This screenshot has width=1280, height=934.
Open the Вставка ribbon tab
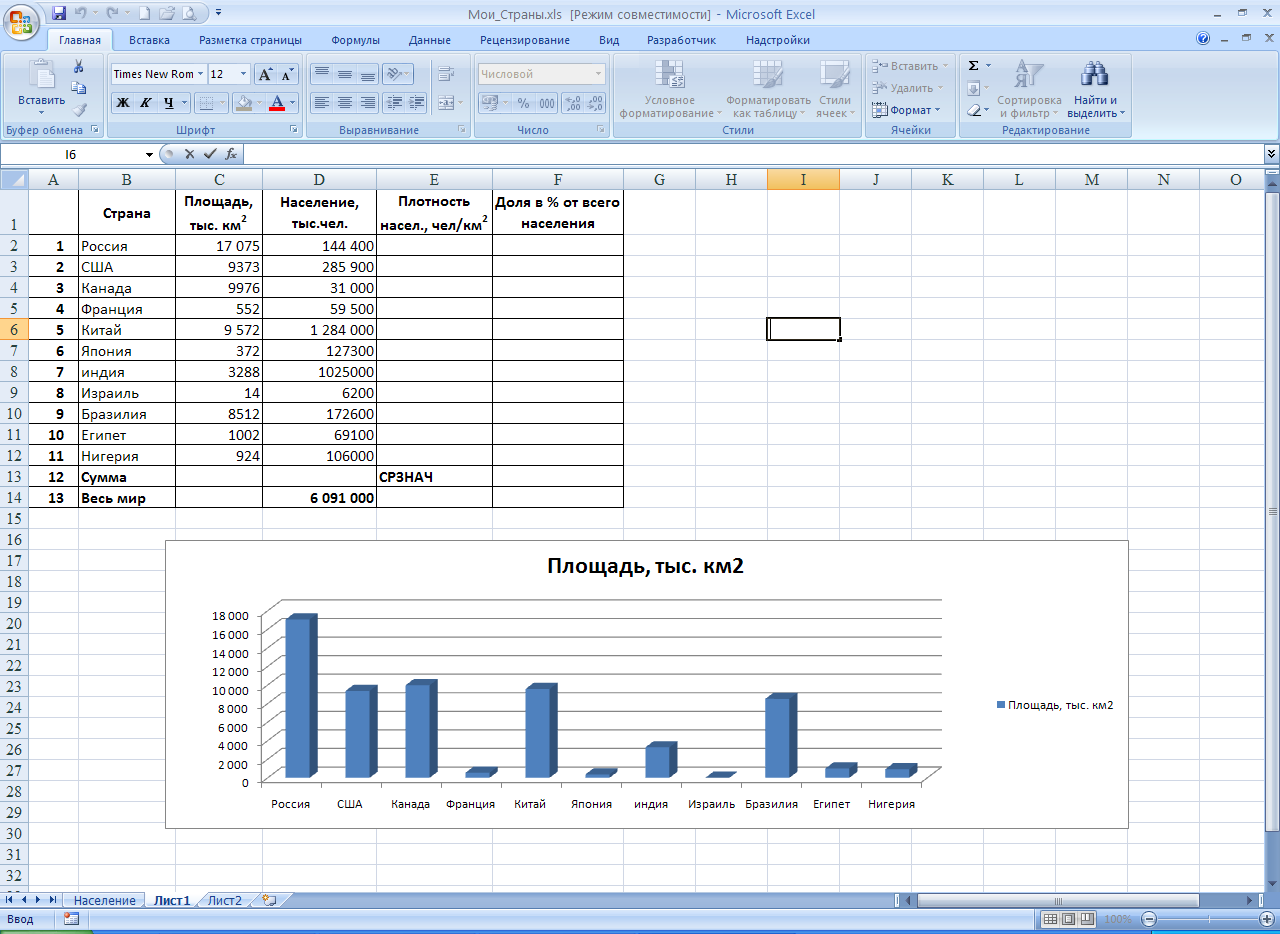(149, 40)
